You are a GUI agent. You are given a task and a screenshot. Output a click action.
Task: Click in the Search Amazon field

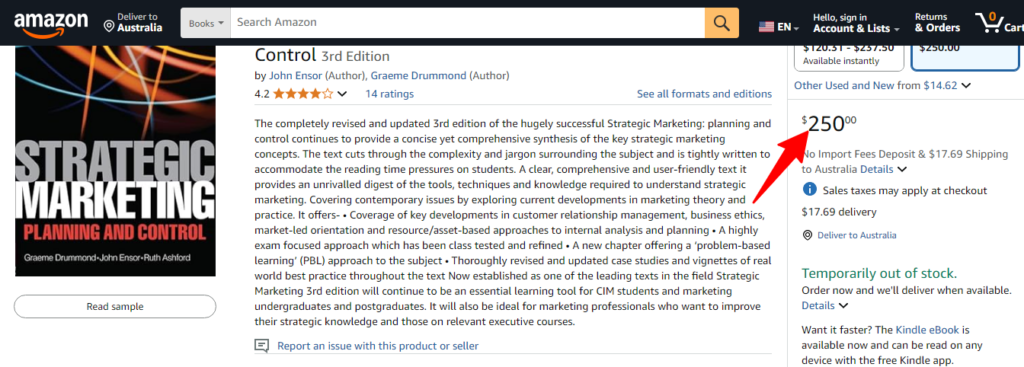(468, 23)
